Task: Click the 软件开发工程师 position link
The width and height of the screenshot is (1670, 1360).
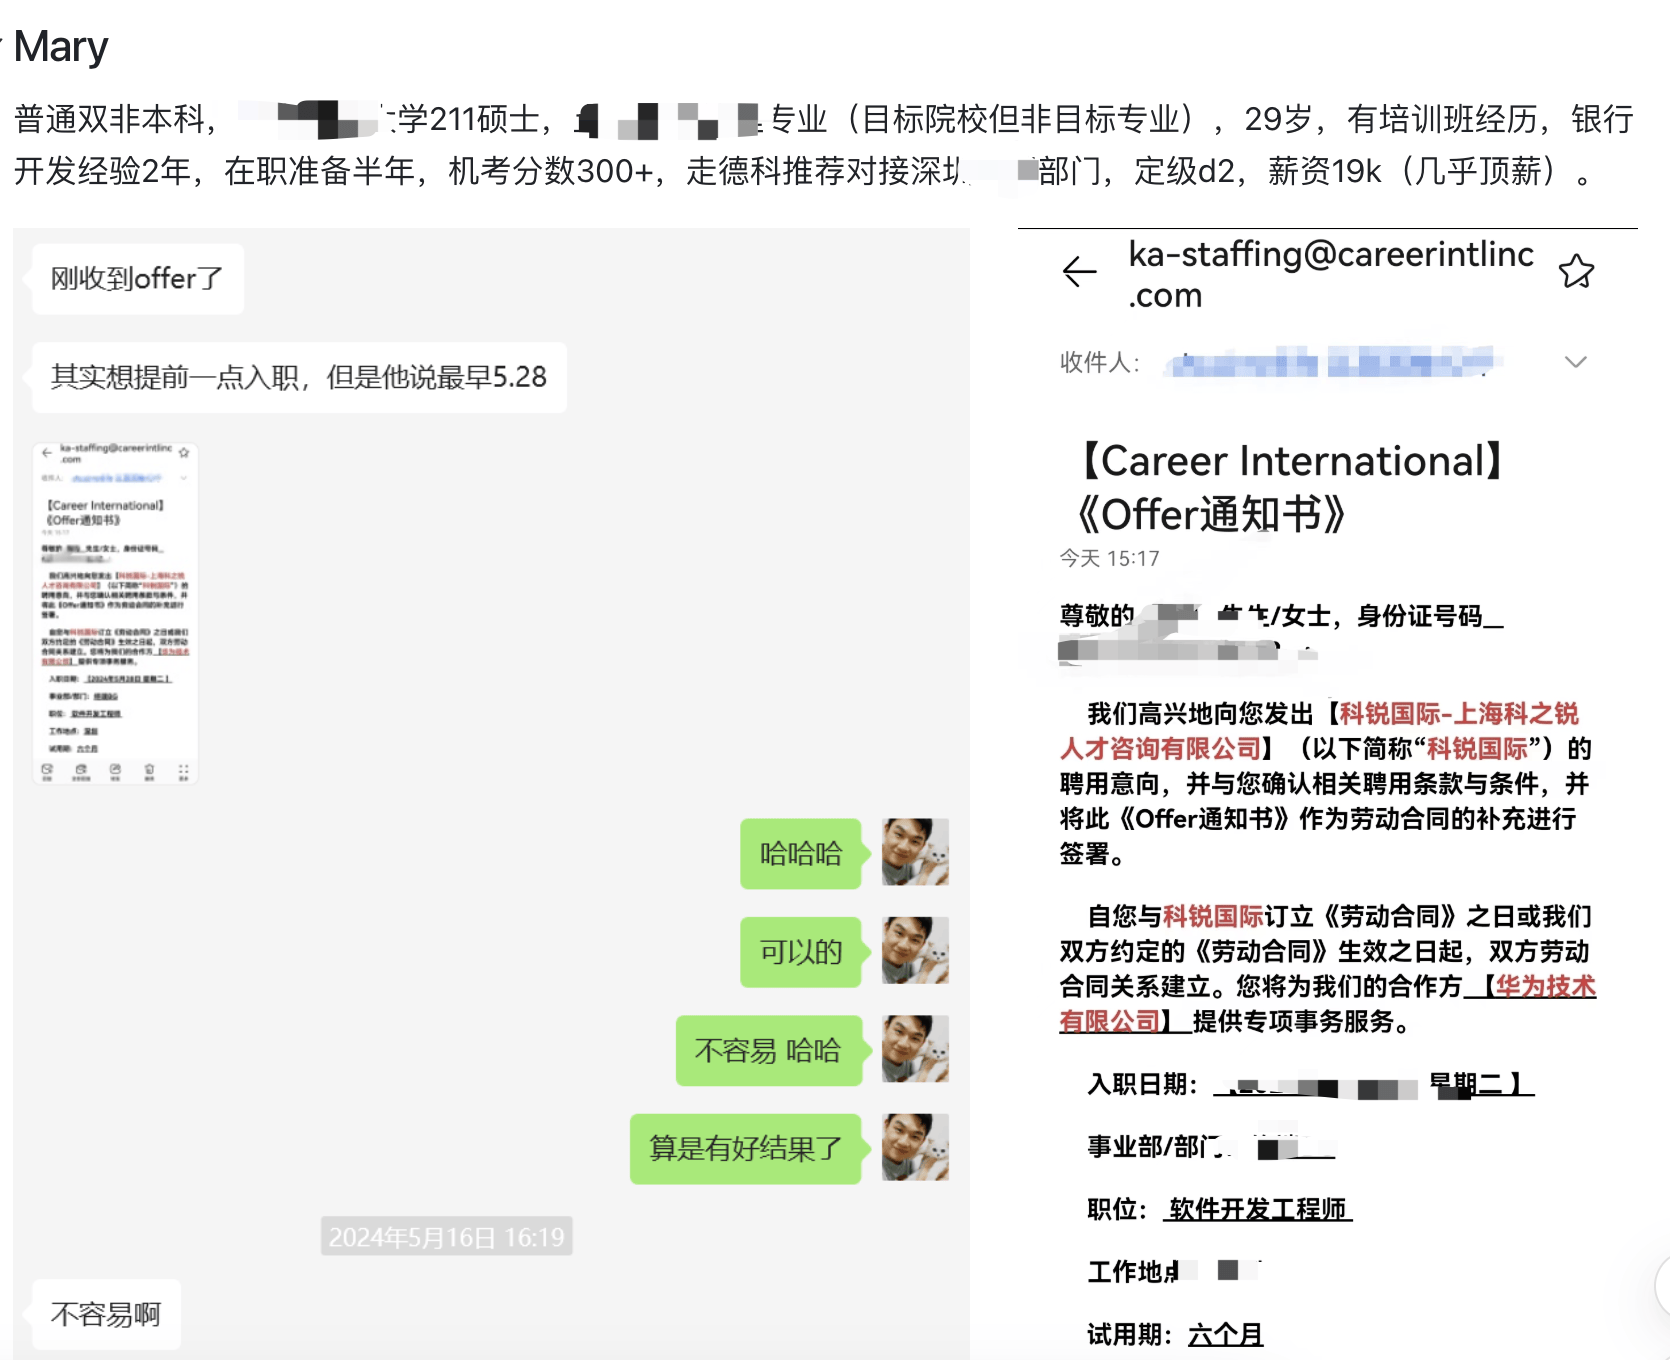Action: click(x=1257, y=1207)
